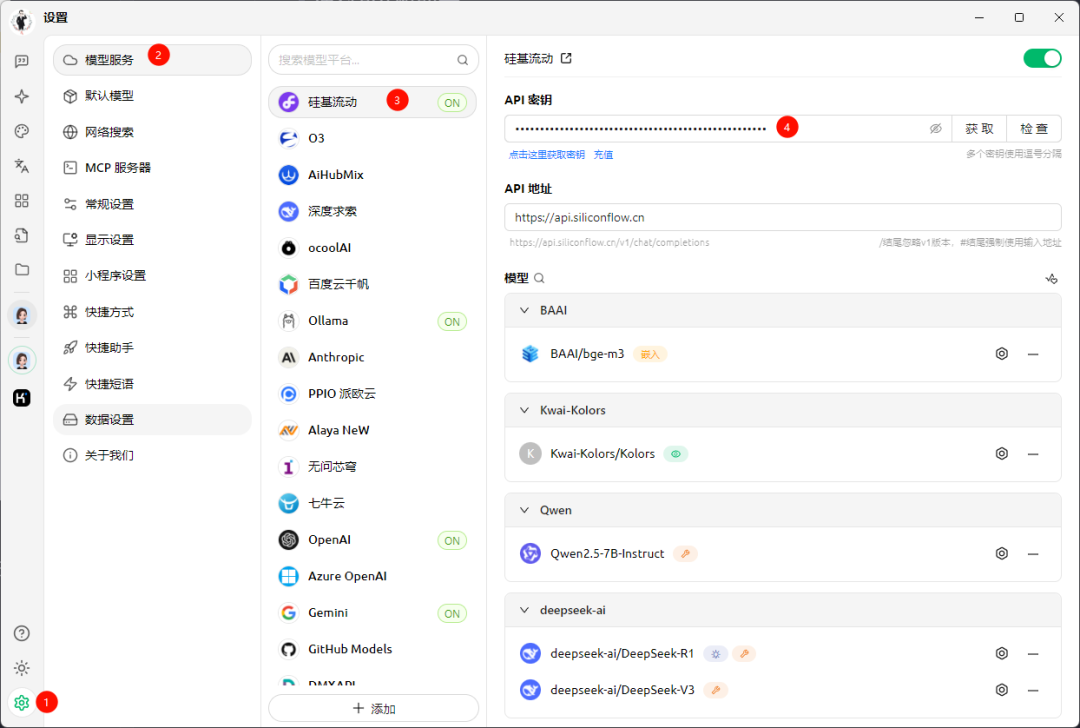Remove the DeepSeek-V3 model
1080x728 pixels.
[1032, 690]
